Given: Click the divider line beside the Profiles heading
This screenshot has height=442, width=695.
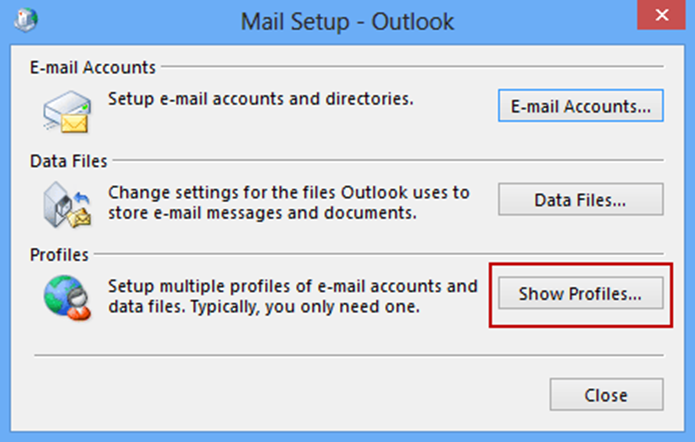Looking at the screenshot, I should (x=379, y=254).
